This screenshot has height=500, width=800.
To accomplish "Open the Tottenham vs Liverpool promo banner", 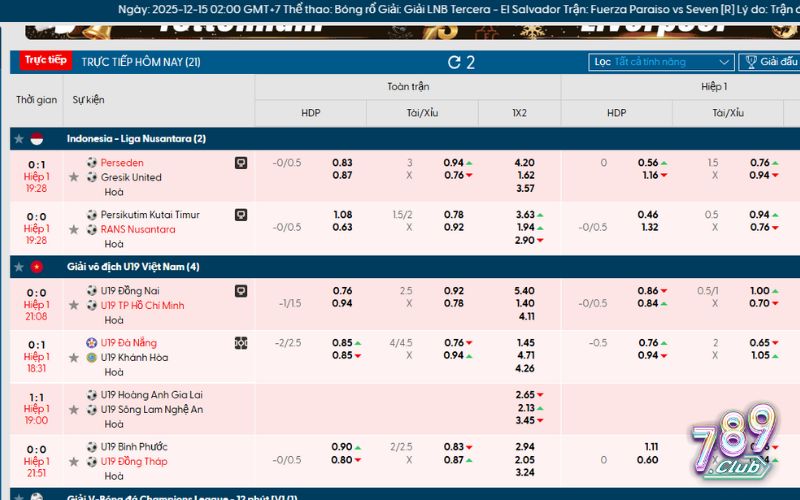I will [411, 31].
